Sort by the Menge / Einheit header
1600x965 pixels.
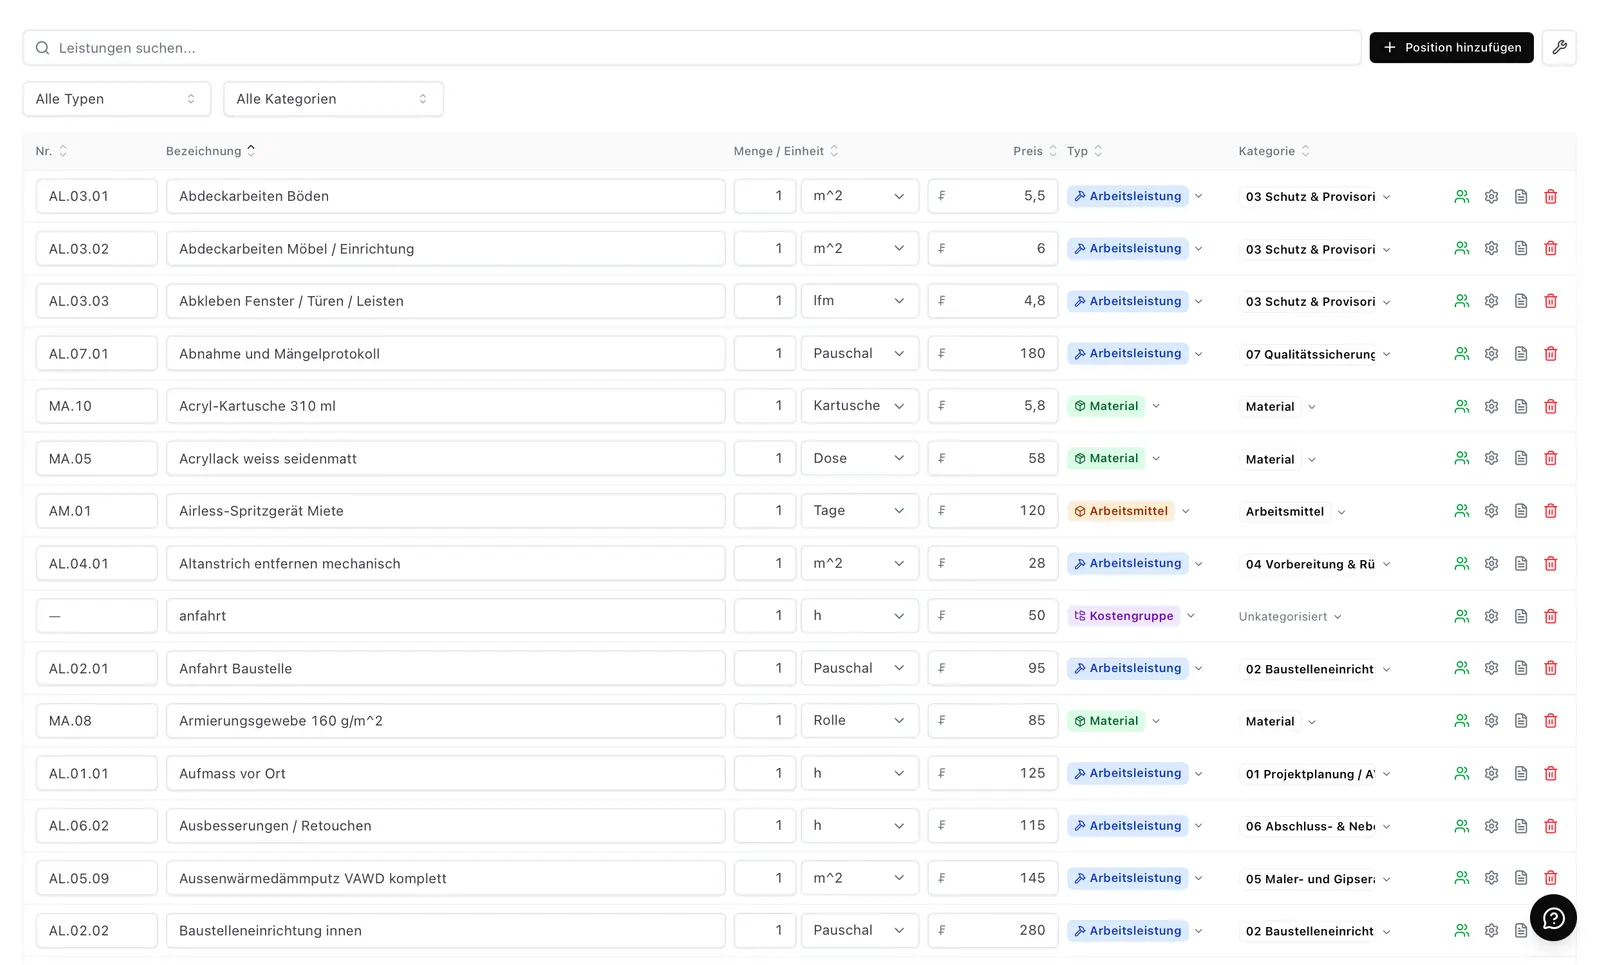tap(786, 151)
